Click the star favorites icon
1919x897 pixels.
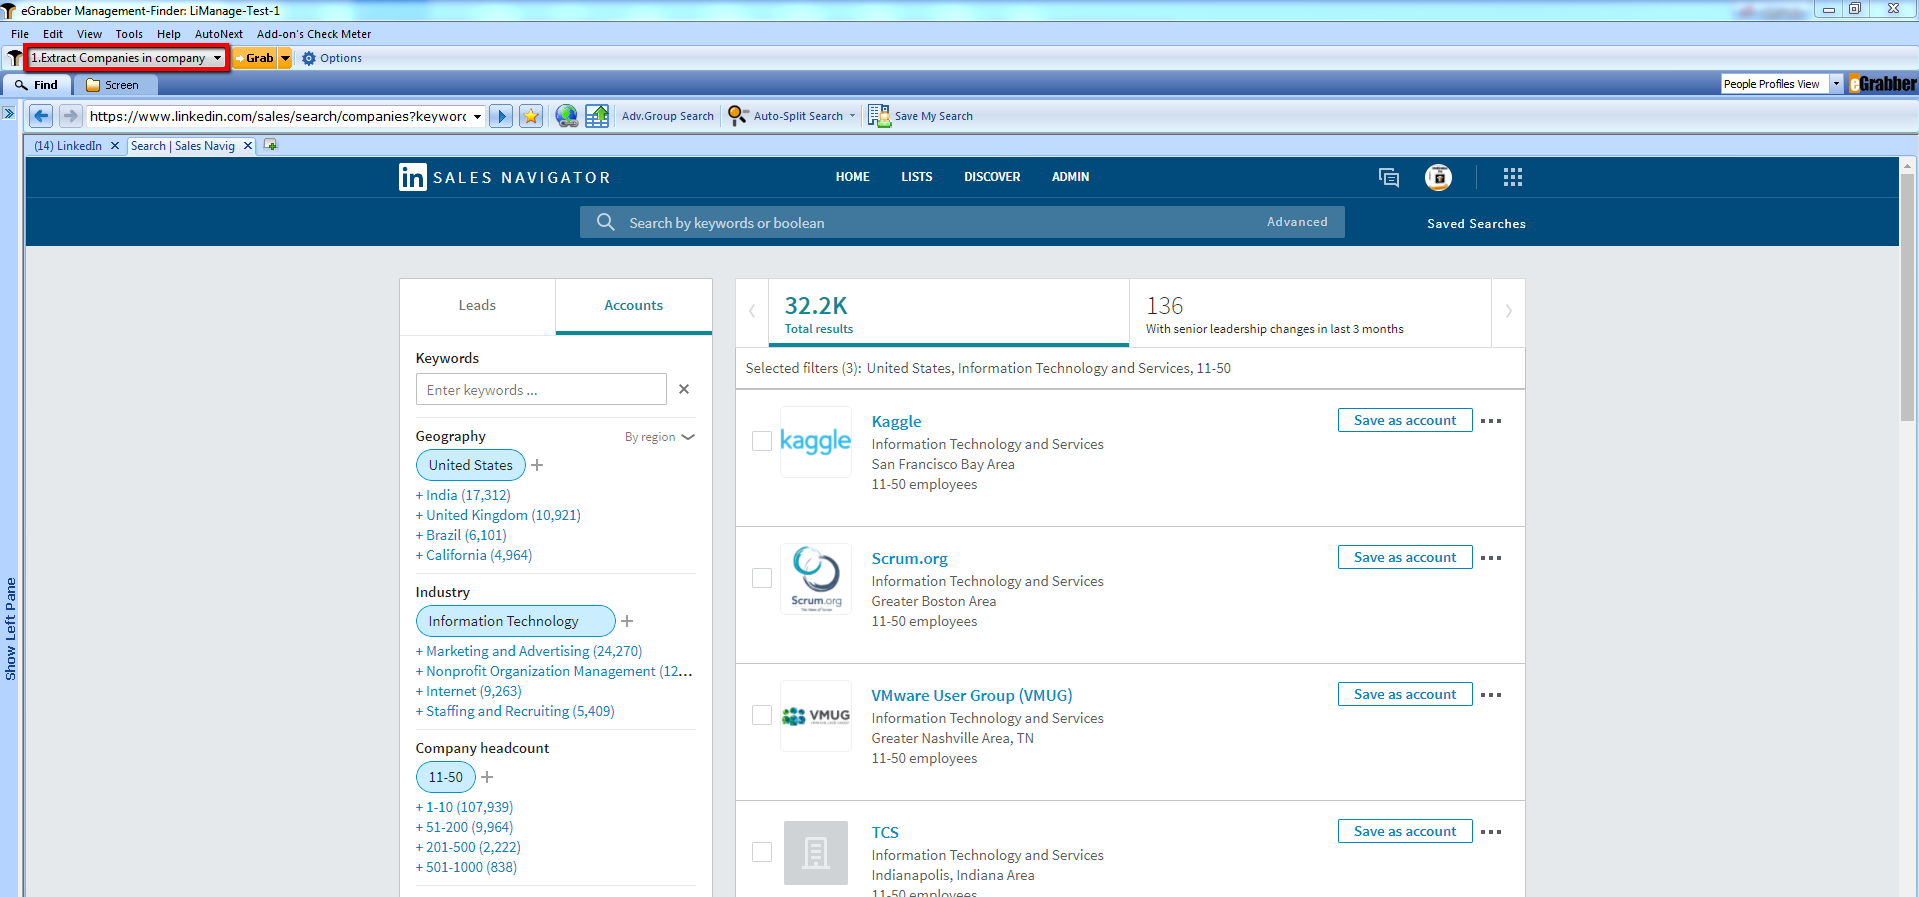point(531,116)
